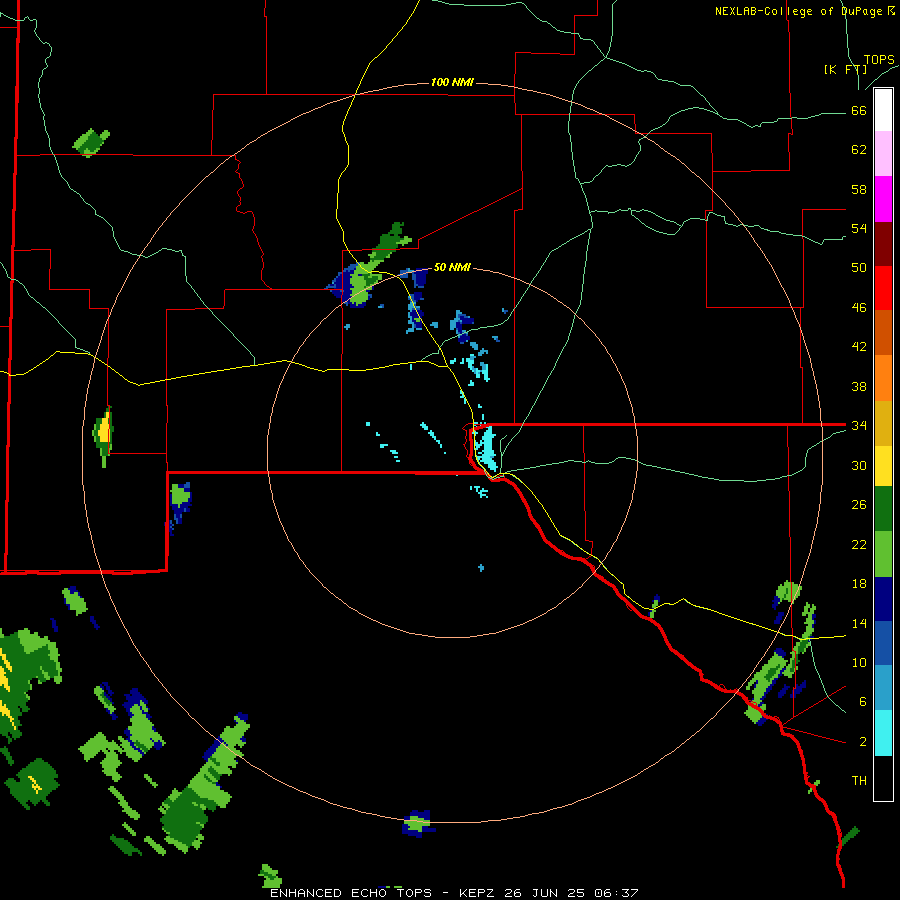900x900 pixels.
Task: Pick the cyan swatch in the color scale
Action: (883, 732)
